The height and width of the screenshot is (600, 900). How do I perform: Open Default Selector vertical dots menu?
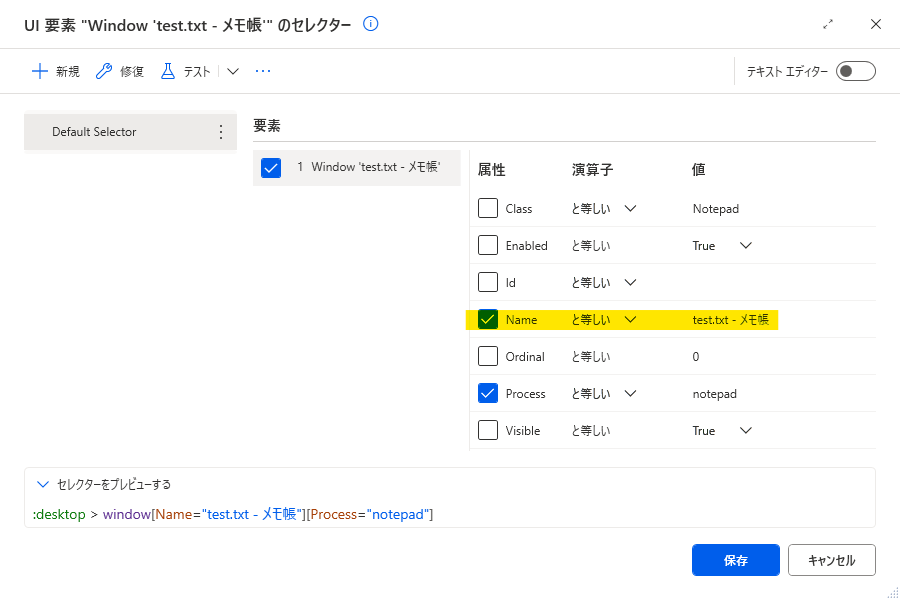(221, 132)
